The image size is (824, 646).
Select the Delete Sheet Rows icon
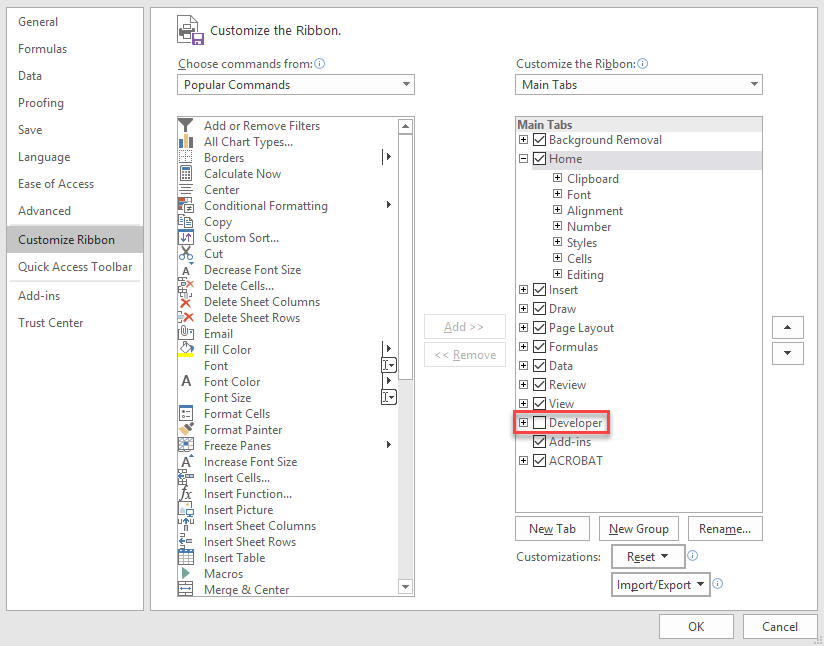tap(185, 318)
